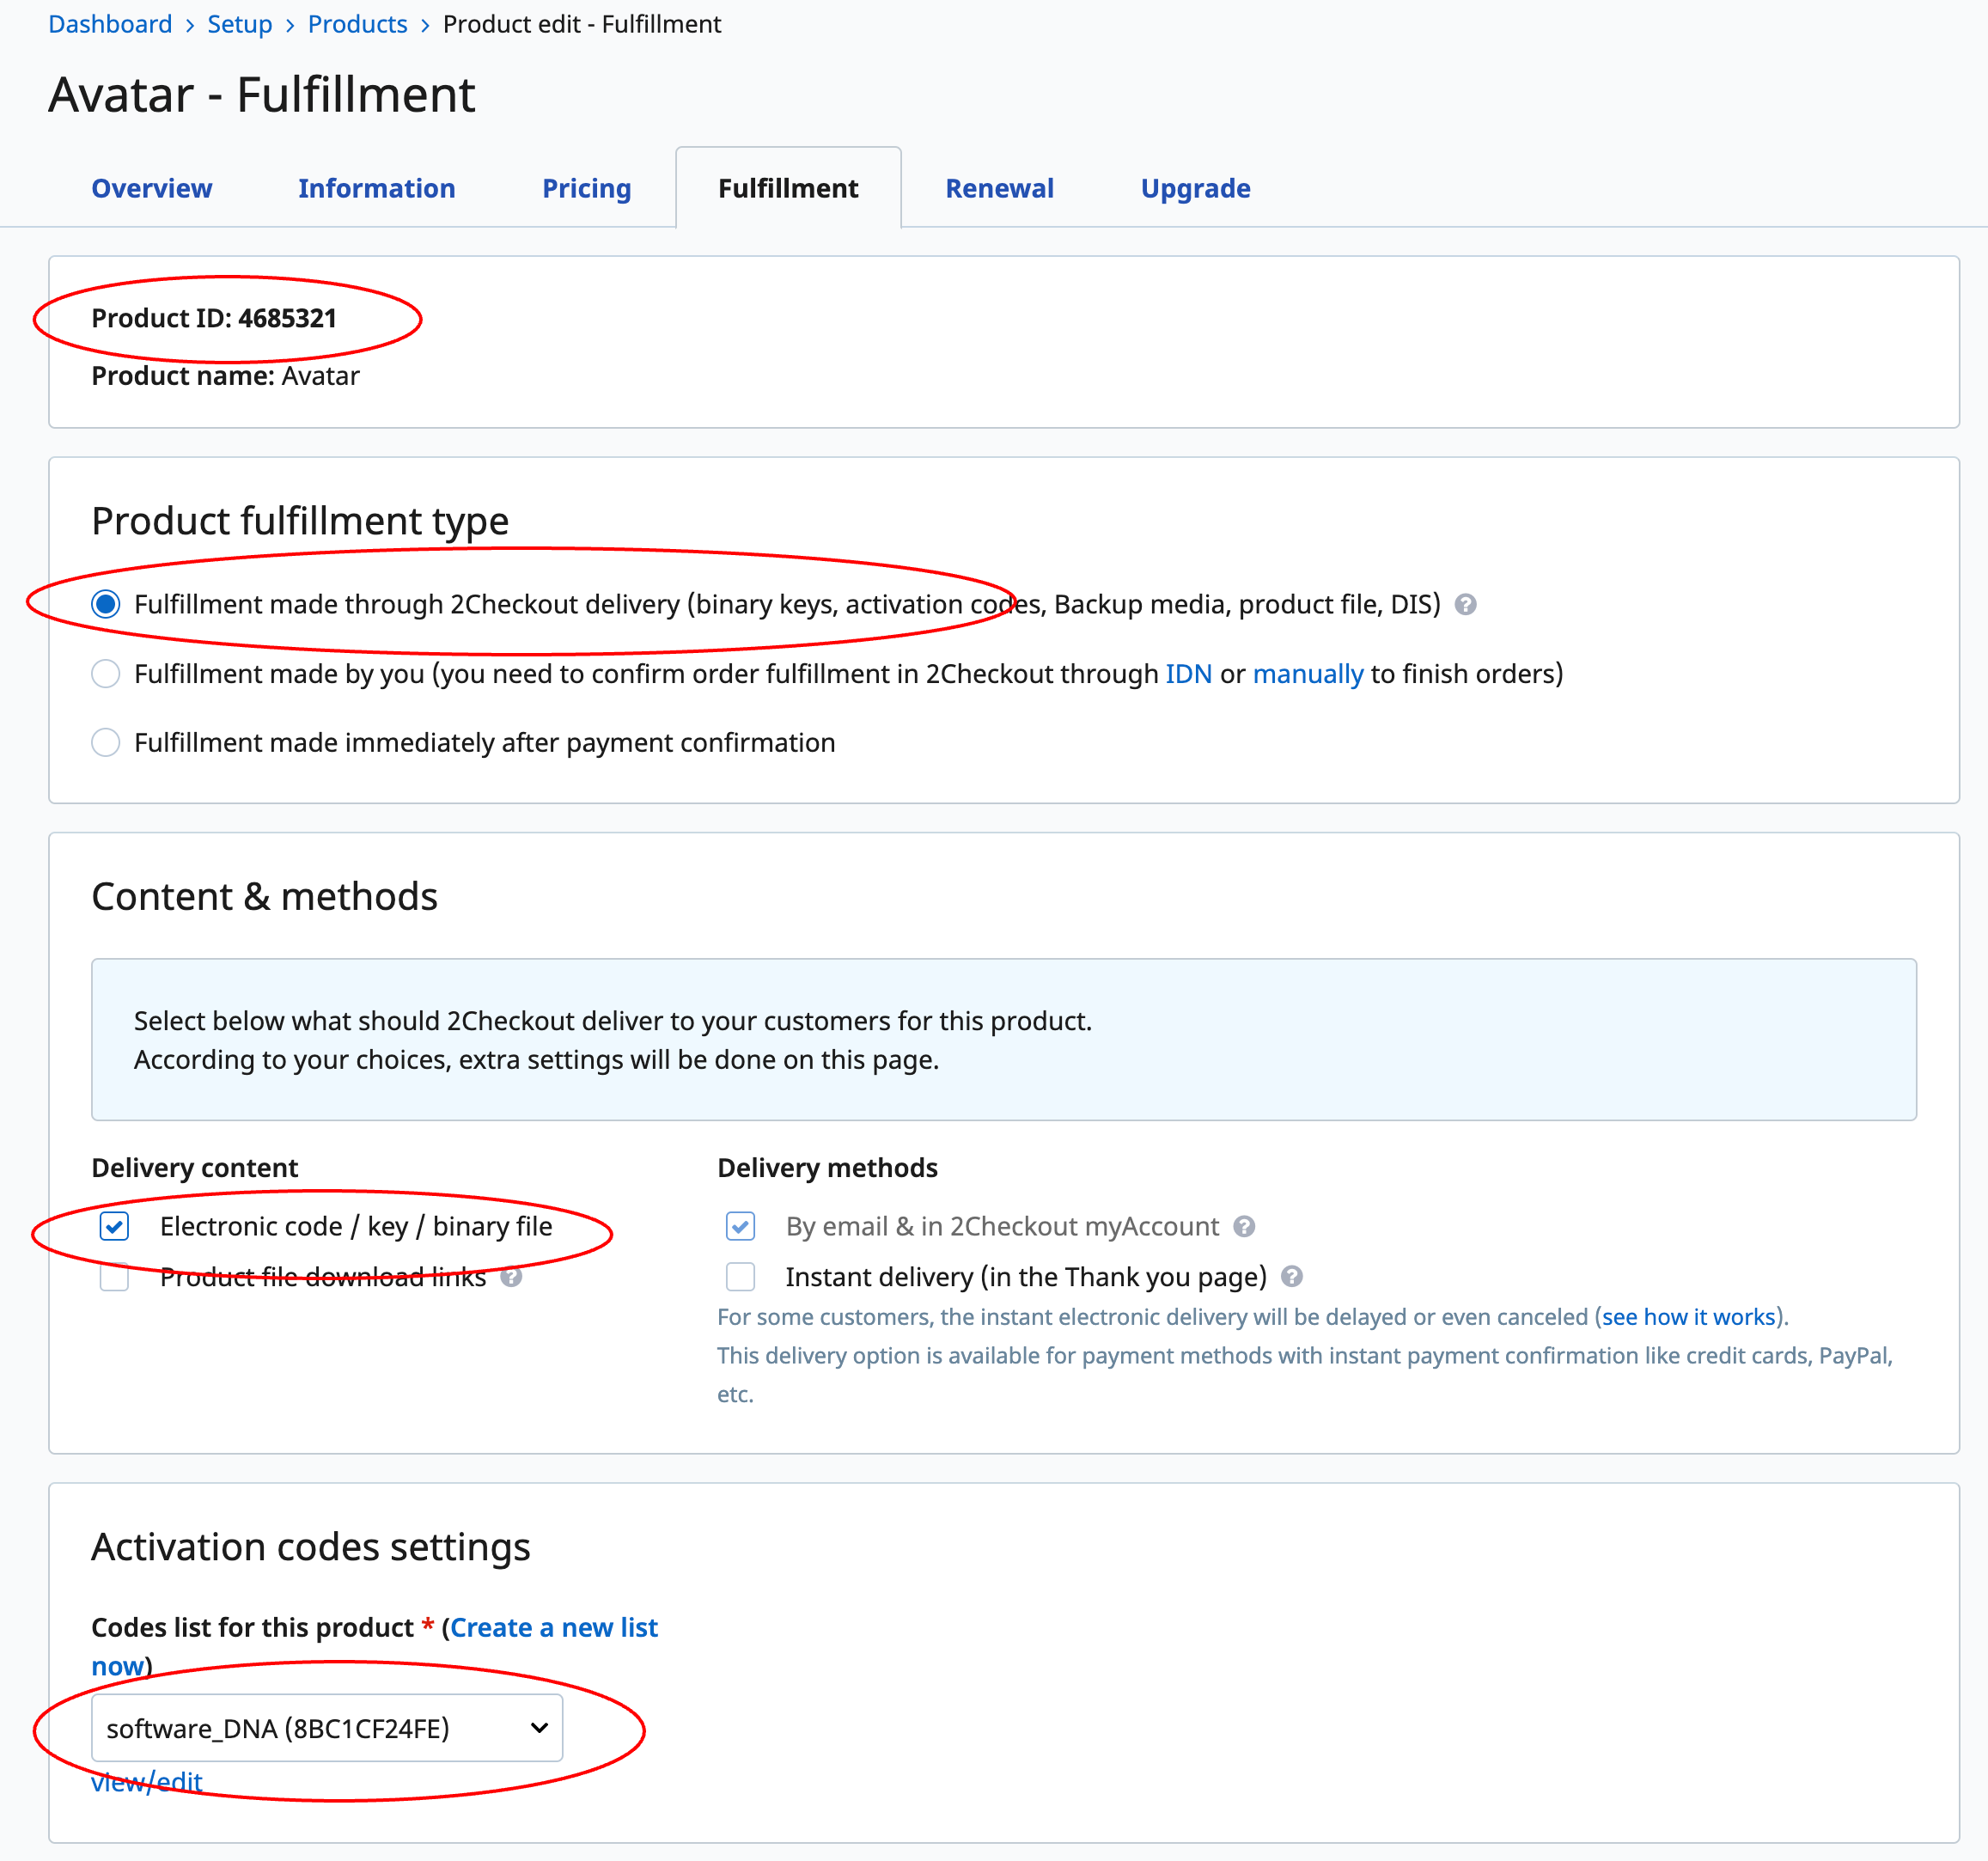Click Create a new list now link

click(554, 1628)
